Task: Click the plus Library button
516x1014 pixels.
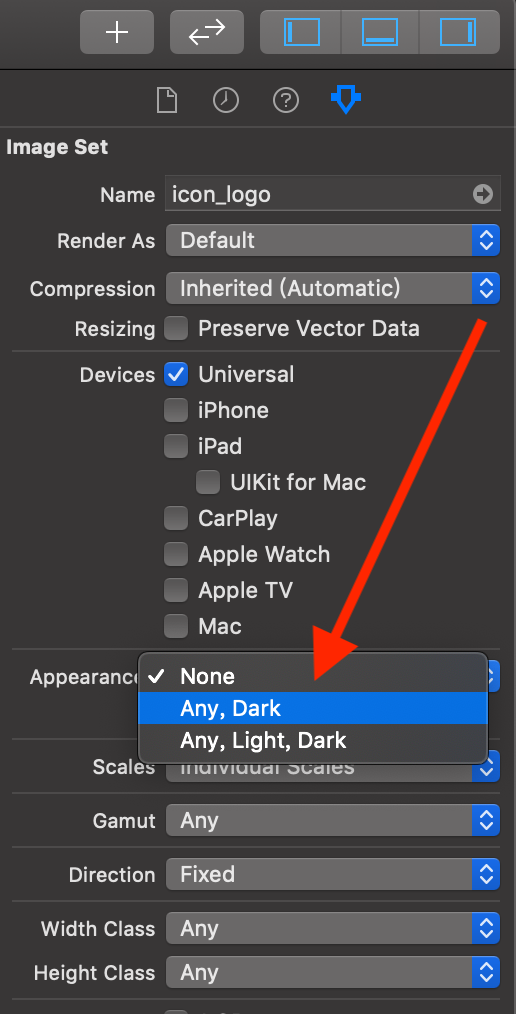Action: [x=117, y=32]
